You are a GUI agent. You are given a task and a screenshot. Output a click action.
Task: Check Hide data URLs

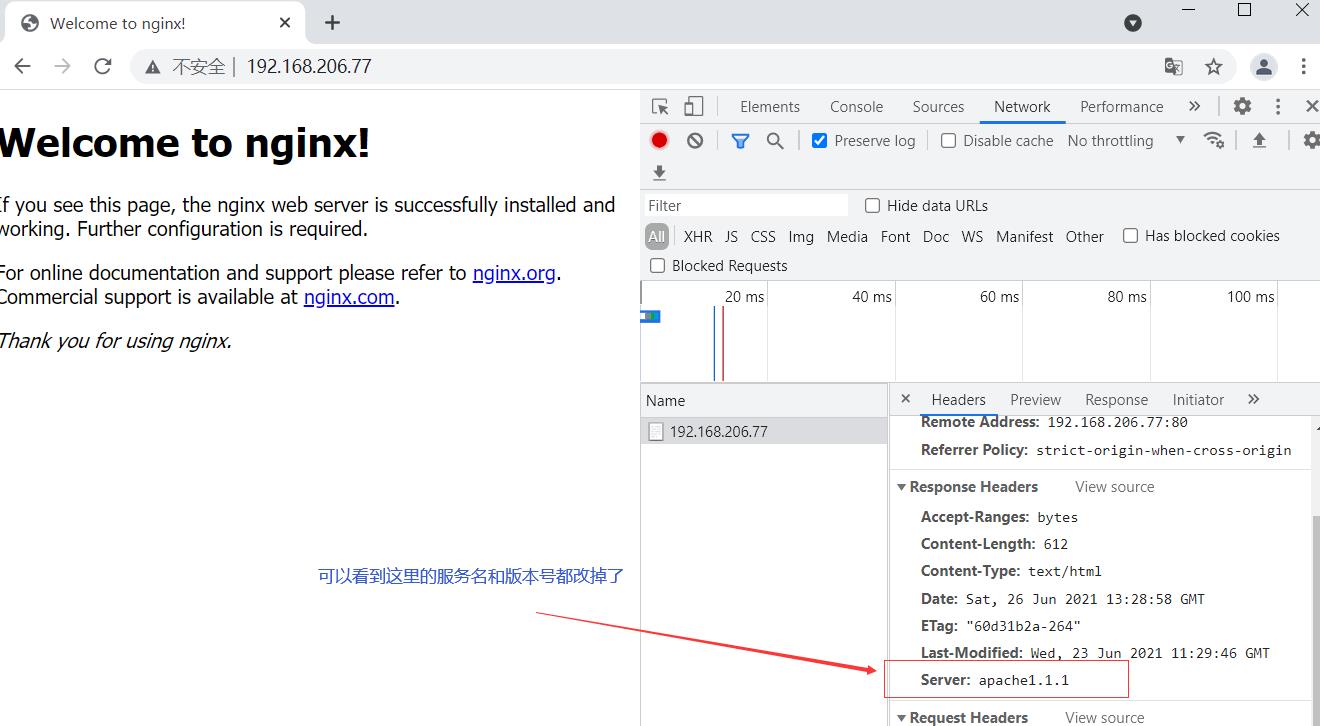coord(872,205)
